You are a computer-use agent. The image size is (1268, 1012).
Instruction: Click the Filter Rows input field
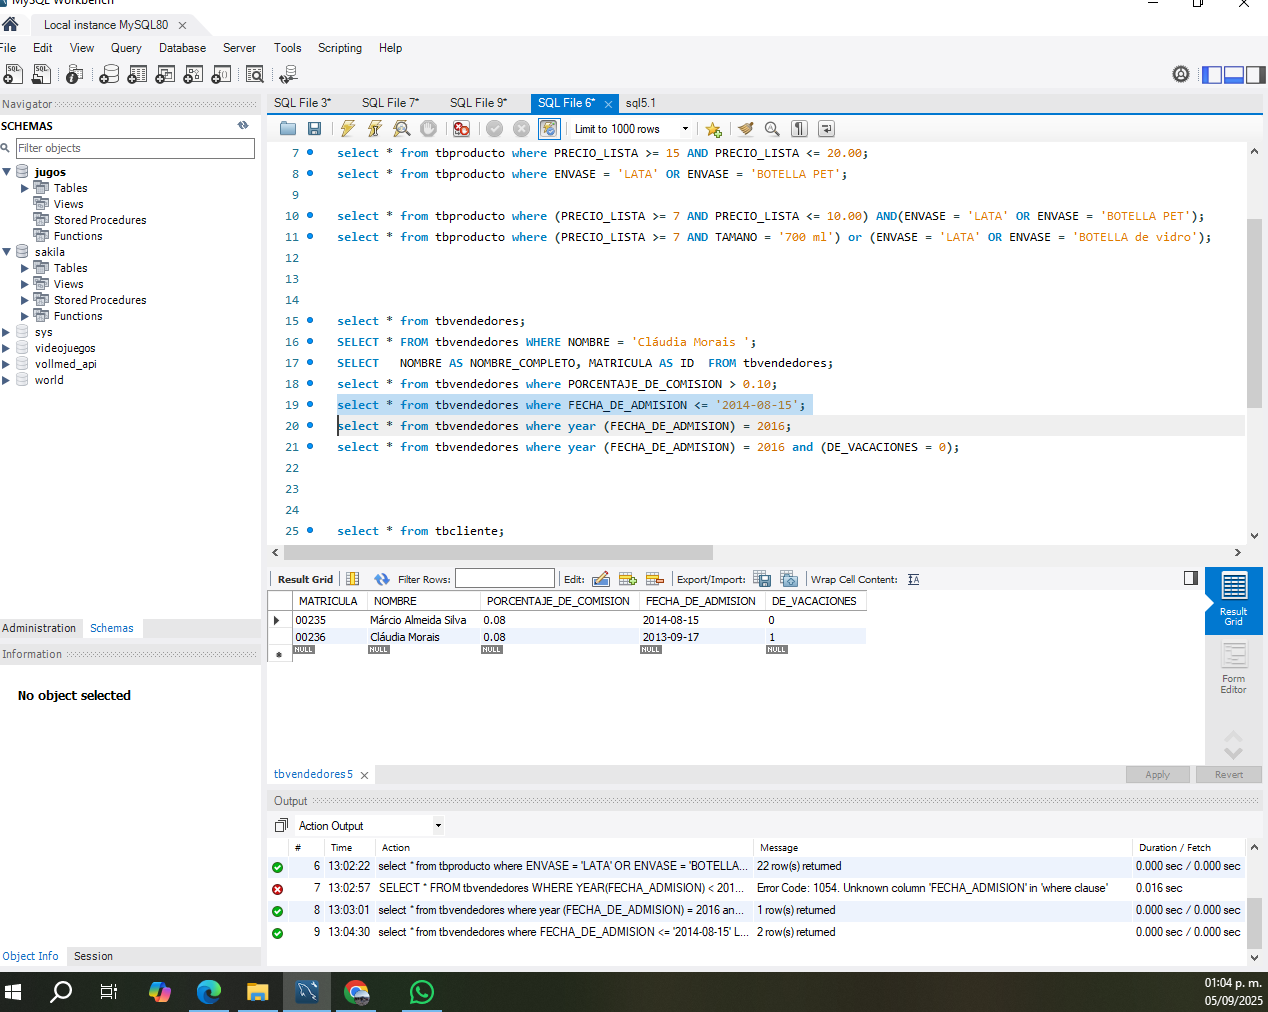click(x=504, y=578)
